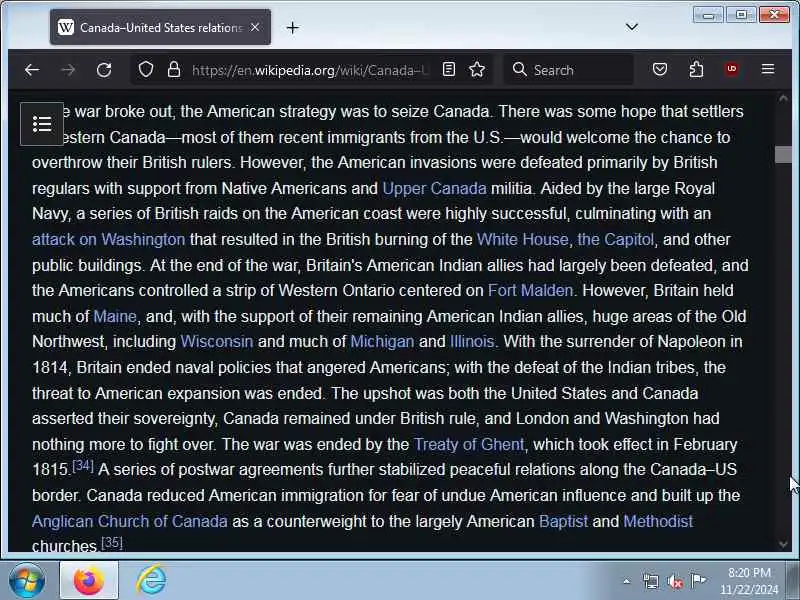Image resolution: width=800 pixels, height=600 pixels.
Task: Click the Show desktop strip beside the clock
Action: click(793, 580)
